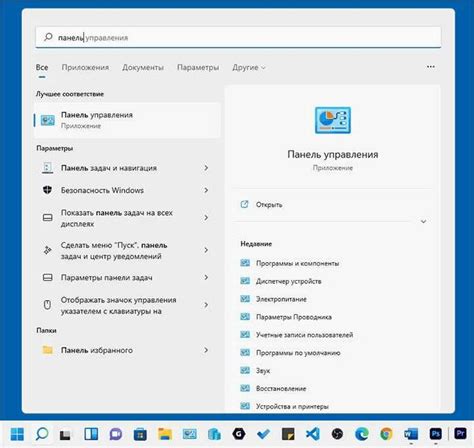Viewport: 474px width, 448px height.
Task: Open Microsoft Store from the taskbar
Action: click(140, 434)
